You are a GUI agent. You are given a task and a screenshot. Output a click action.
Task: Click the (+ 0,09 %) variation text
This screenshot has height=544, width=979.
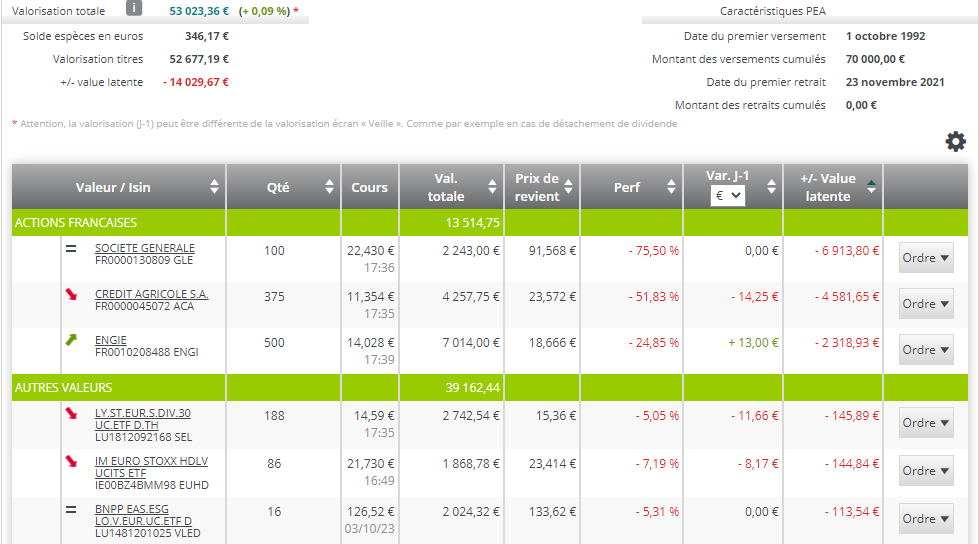pos(264,11)
